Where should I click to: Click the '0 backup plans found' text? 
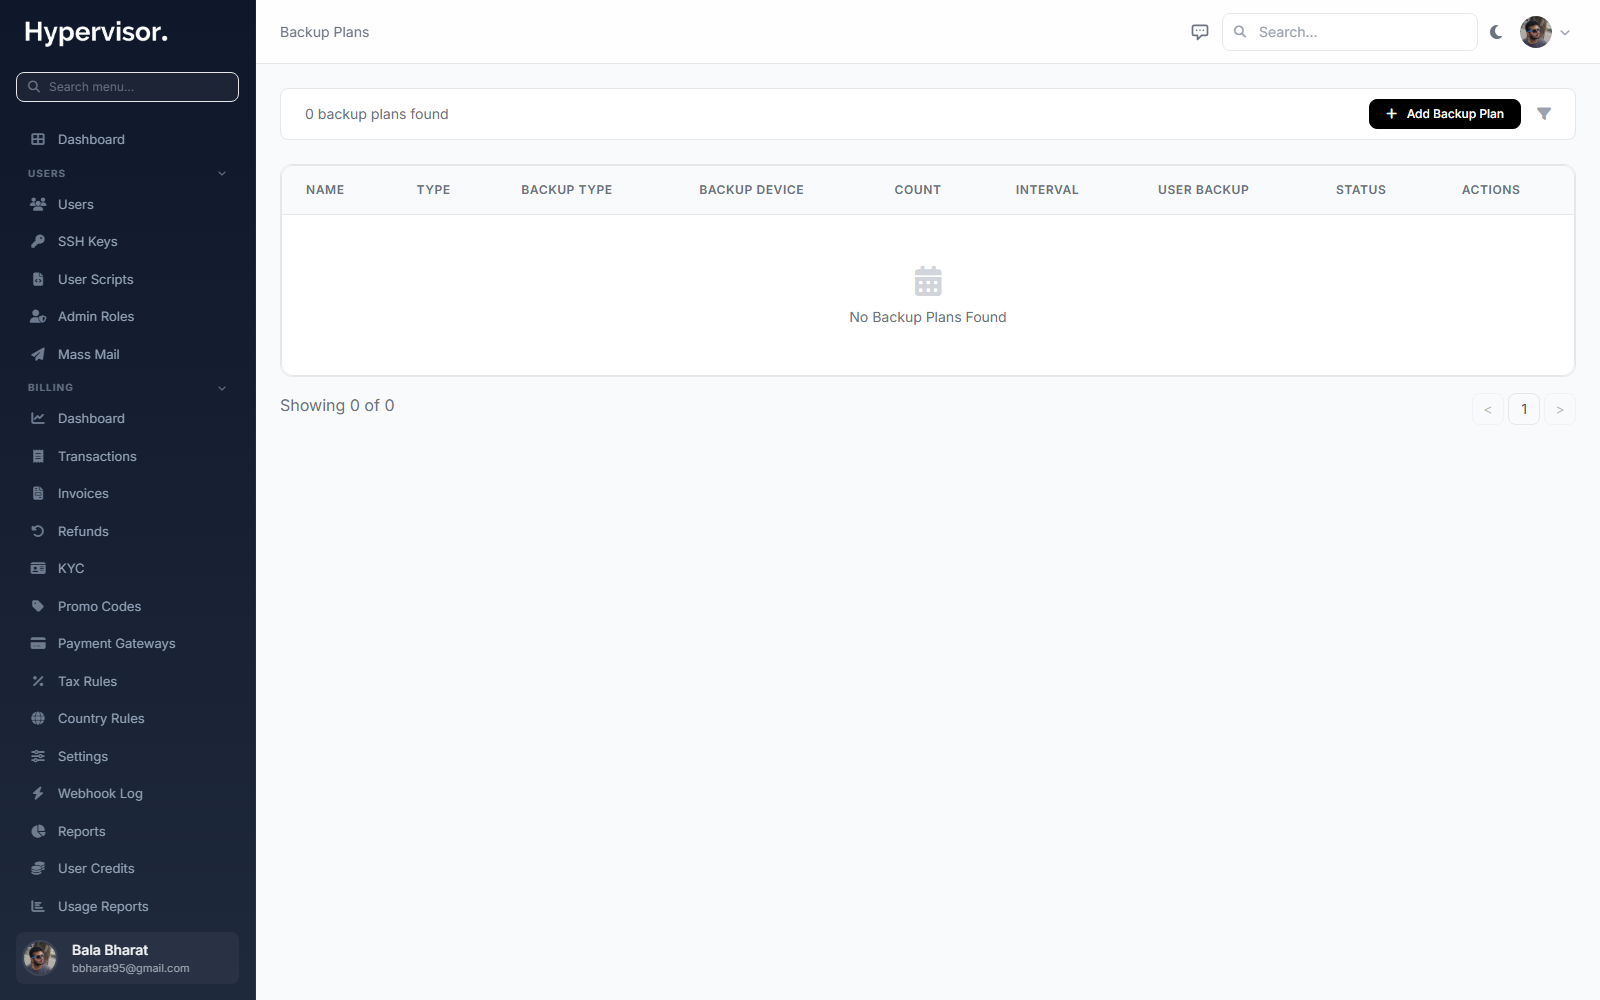[377, 114]
